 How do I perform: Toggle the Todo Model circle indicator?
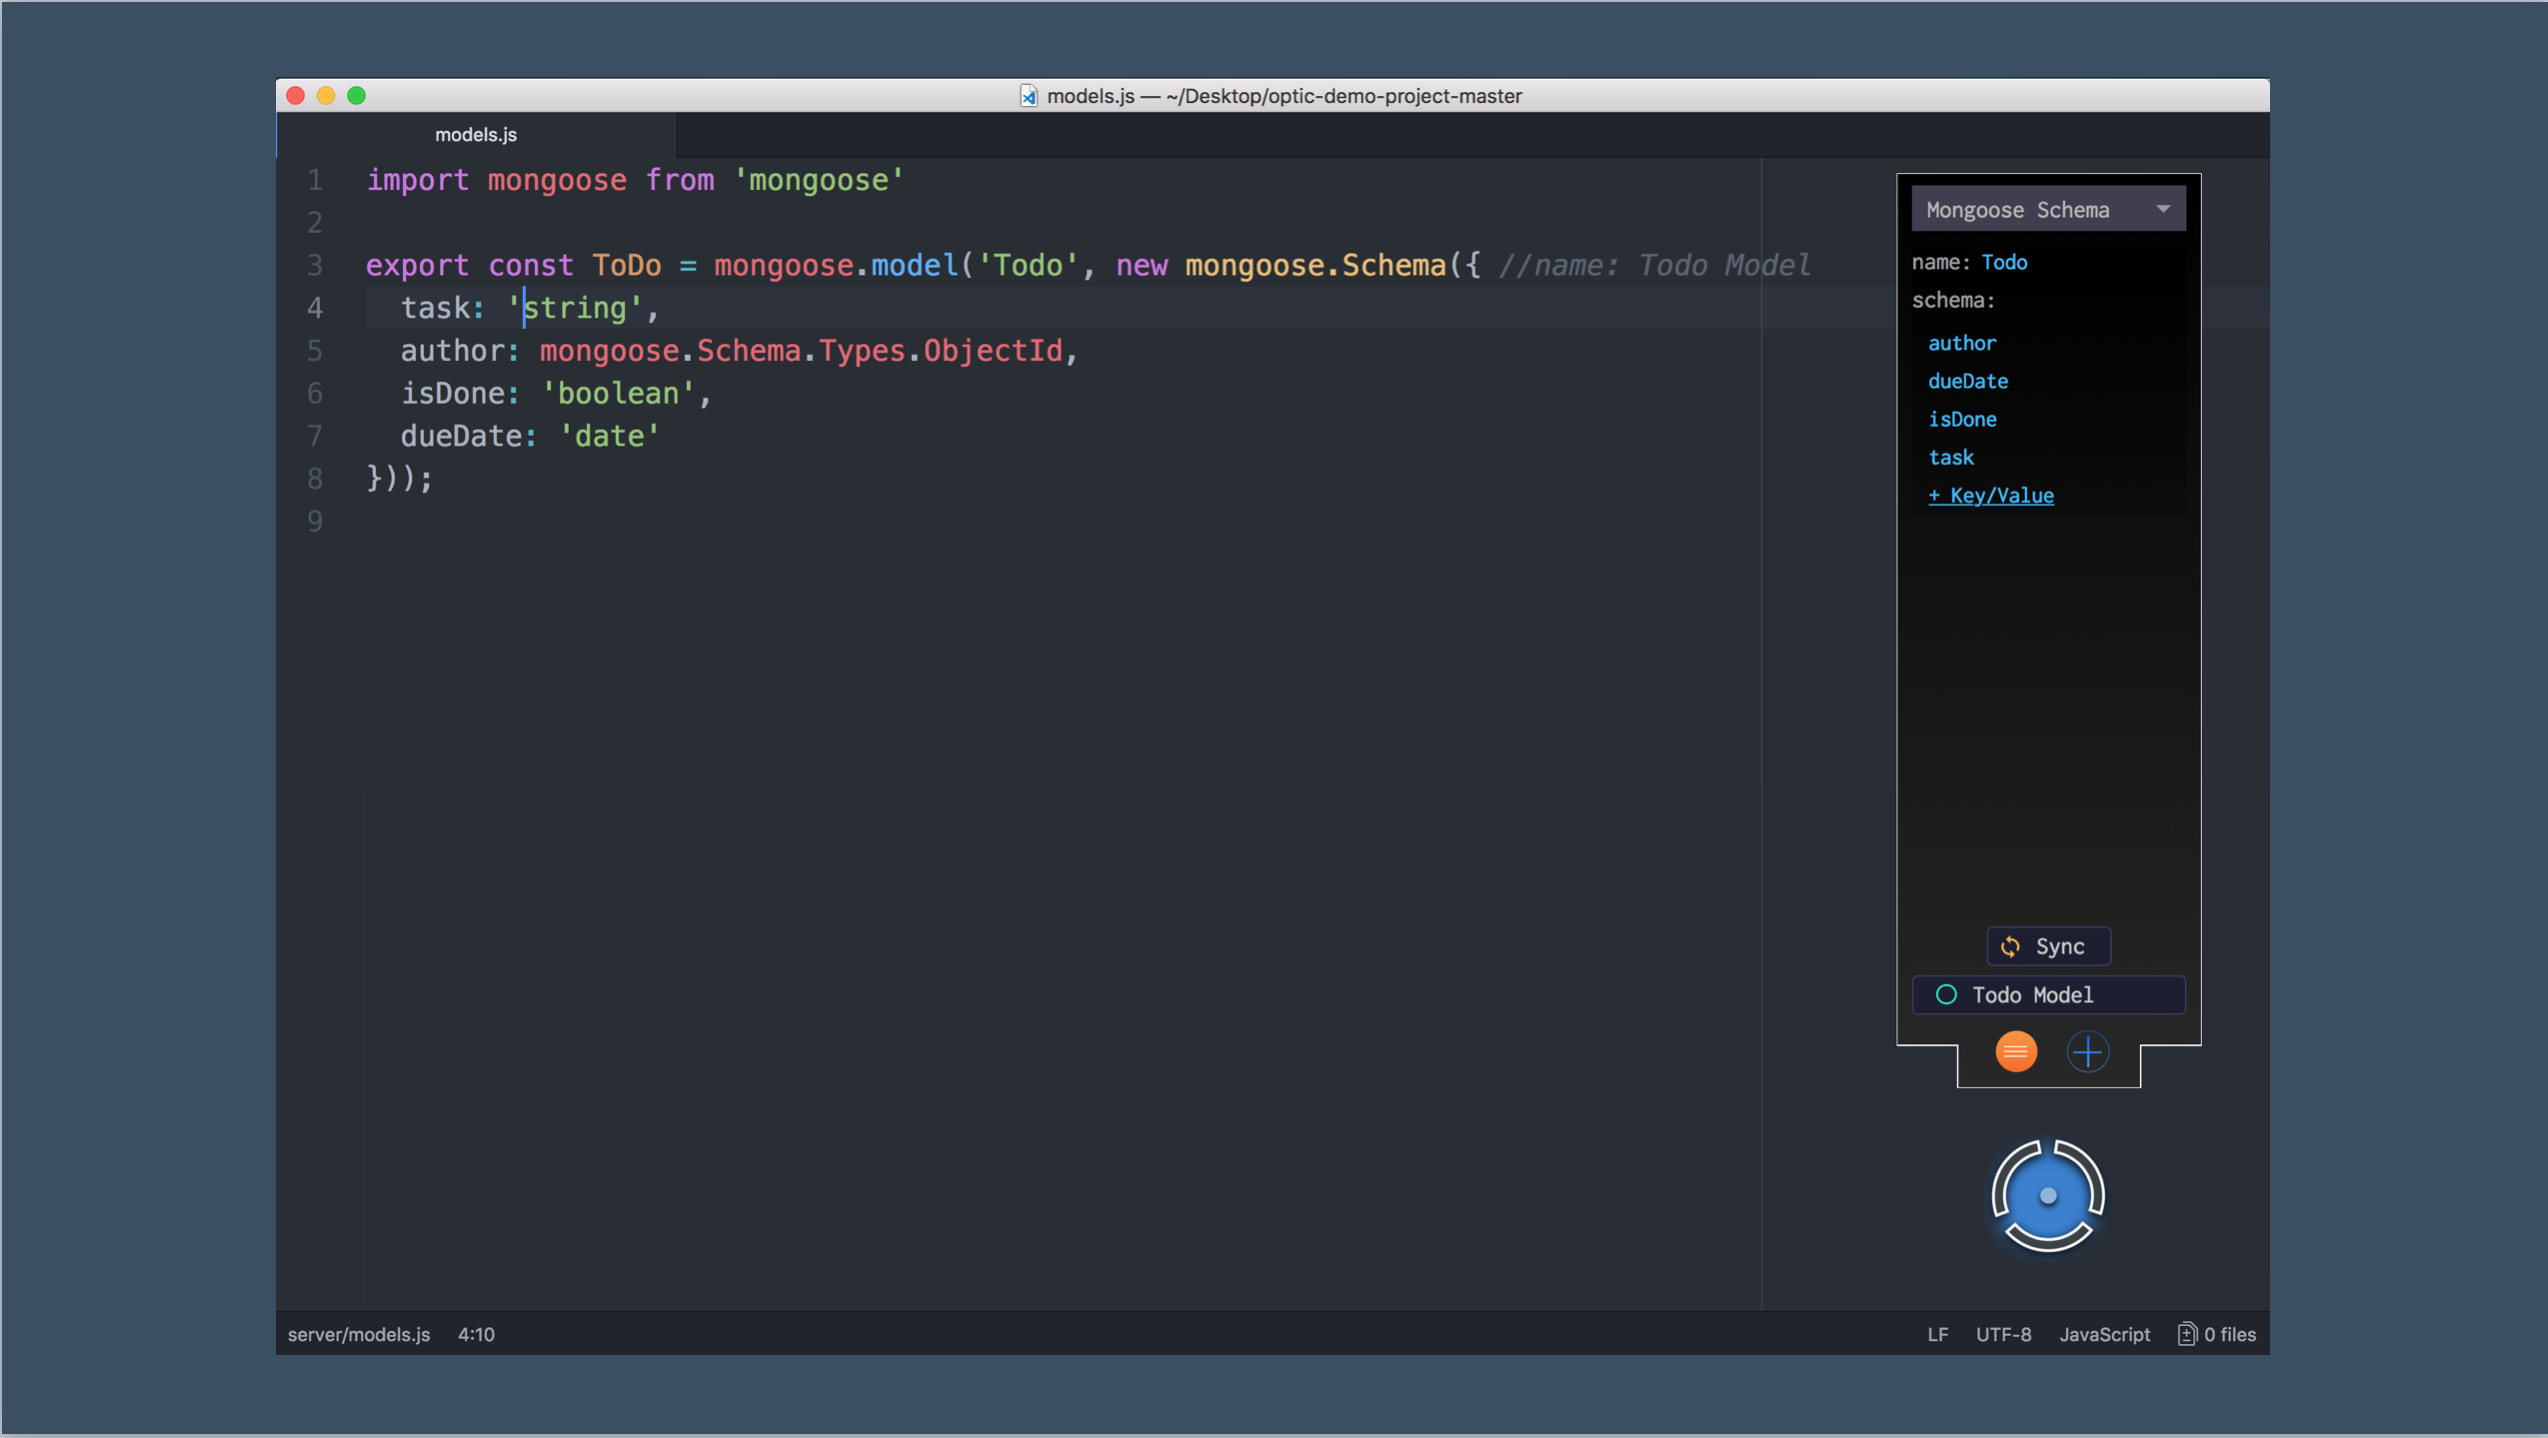click(1946, 995)
